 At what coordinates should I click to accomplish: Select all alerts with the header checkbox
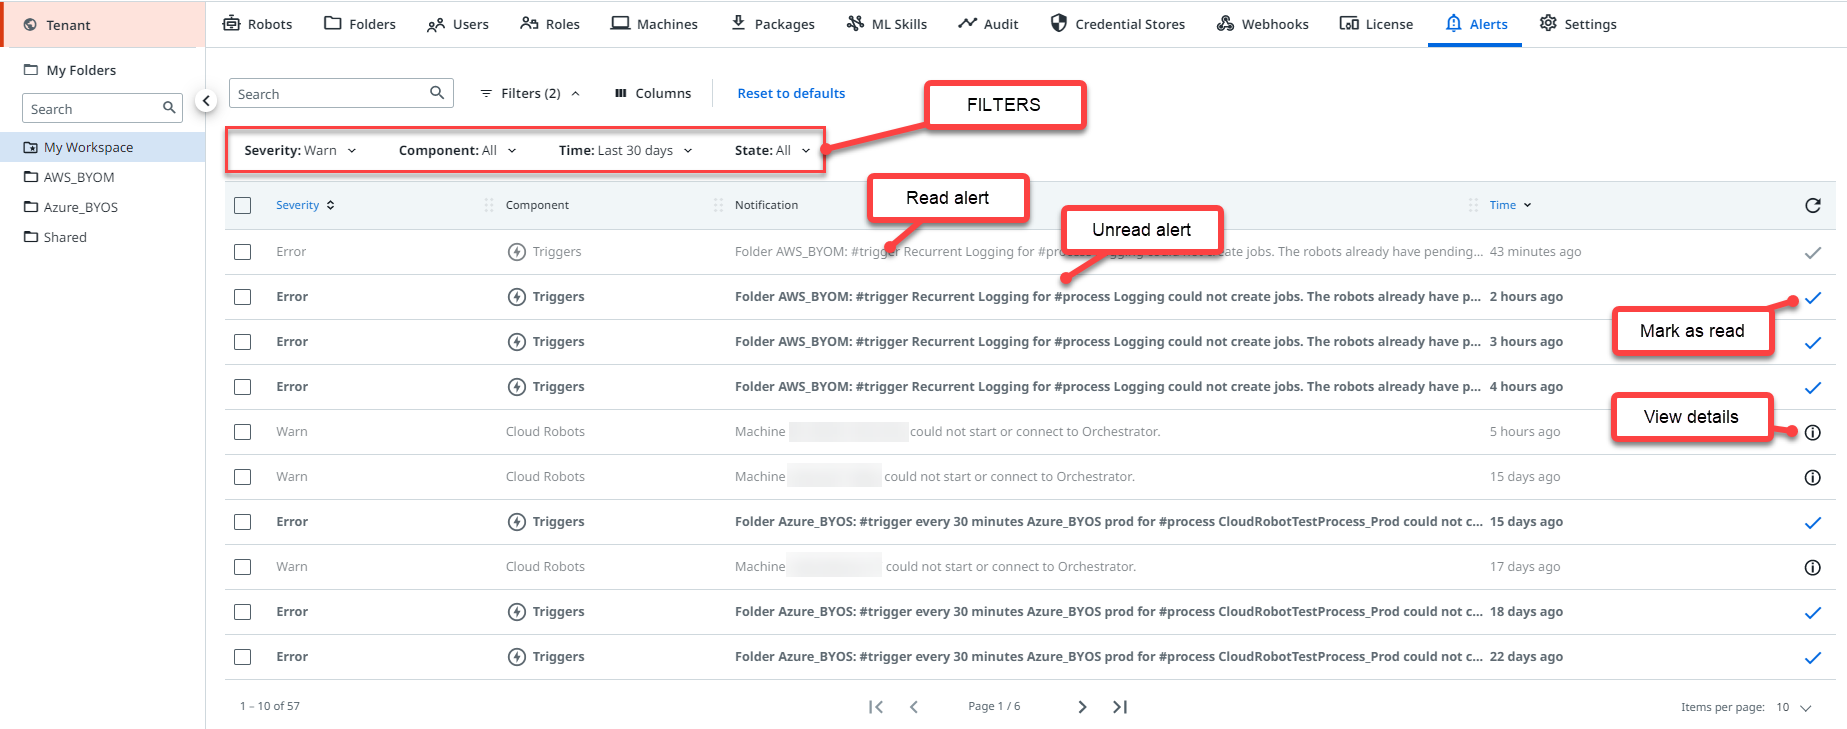point(242,205)
